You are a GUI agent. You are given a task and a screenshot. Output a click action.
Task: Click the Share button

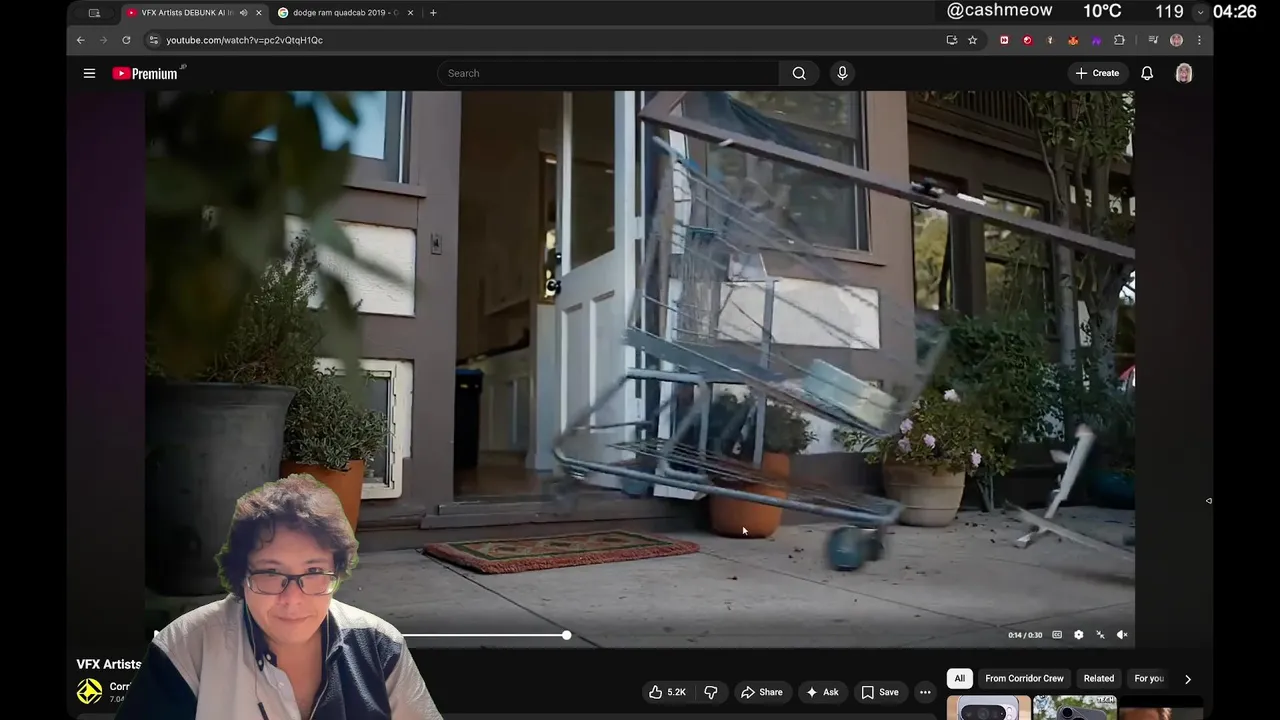click(761, 692)
